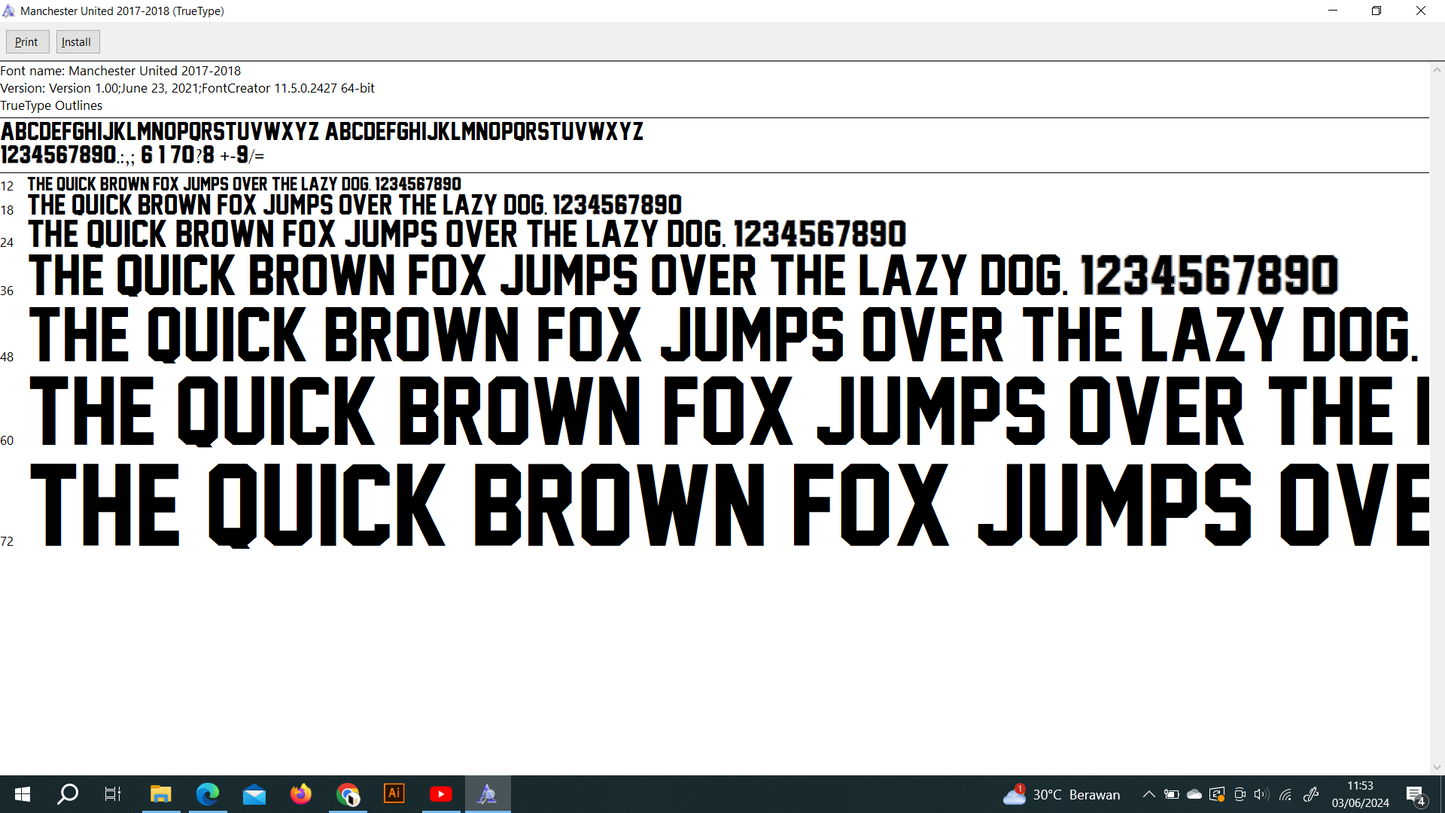
Task: Open Google Chrome from the taskbar
Action: click(x=347, y=795)
